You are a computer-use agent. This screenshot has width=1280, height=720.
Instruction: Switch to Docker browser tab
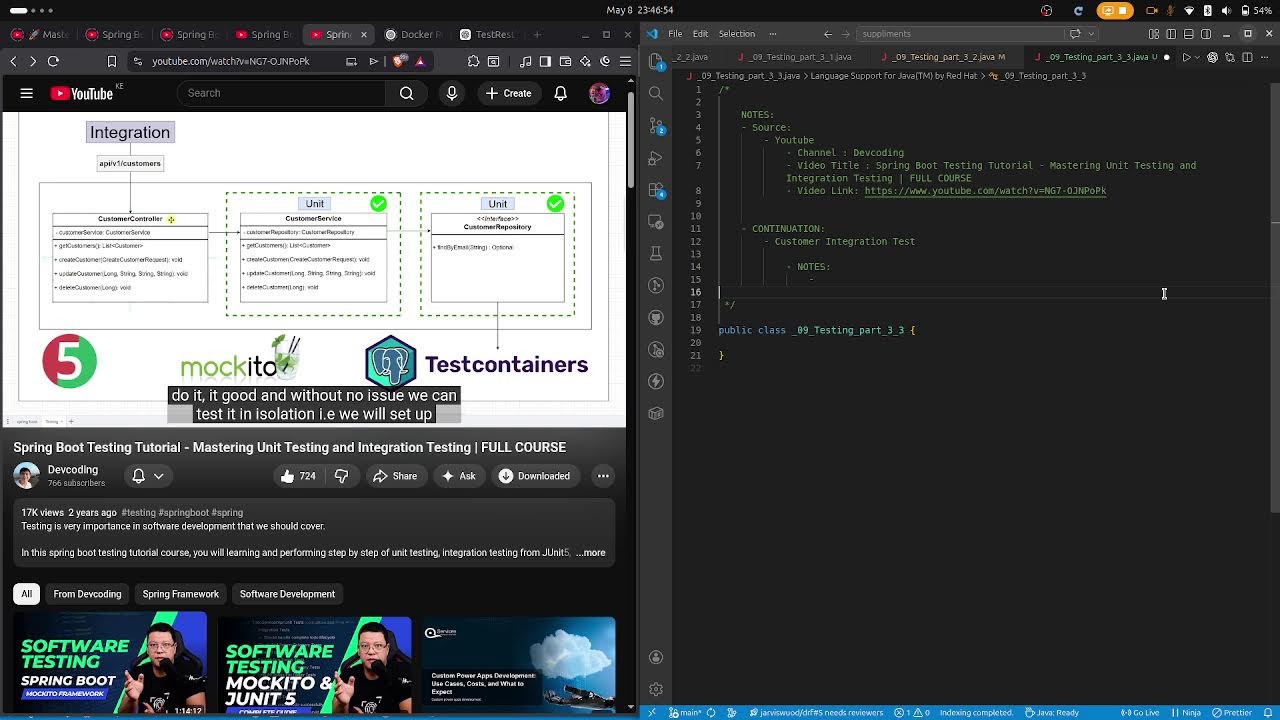[x=413, y=34]
